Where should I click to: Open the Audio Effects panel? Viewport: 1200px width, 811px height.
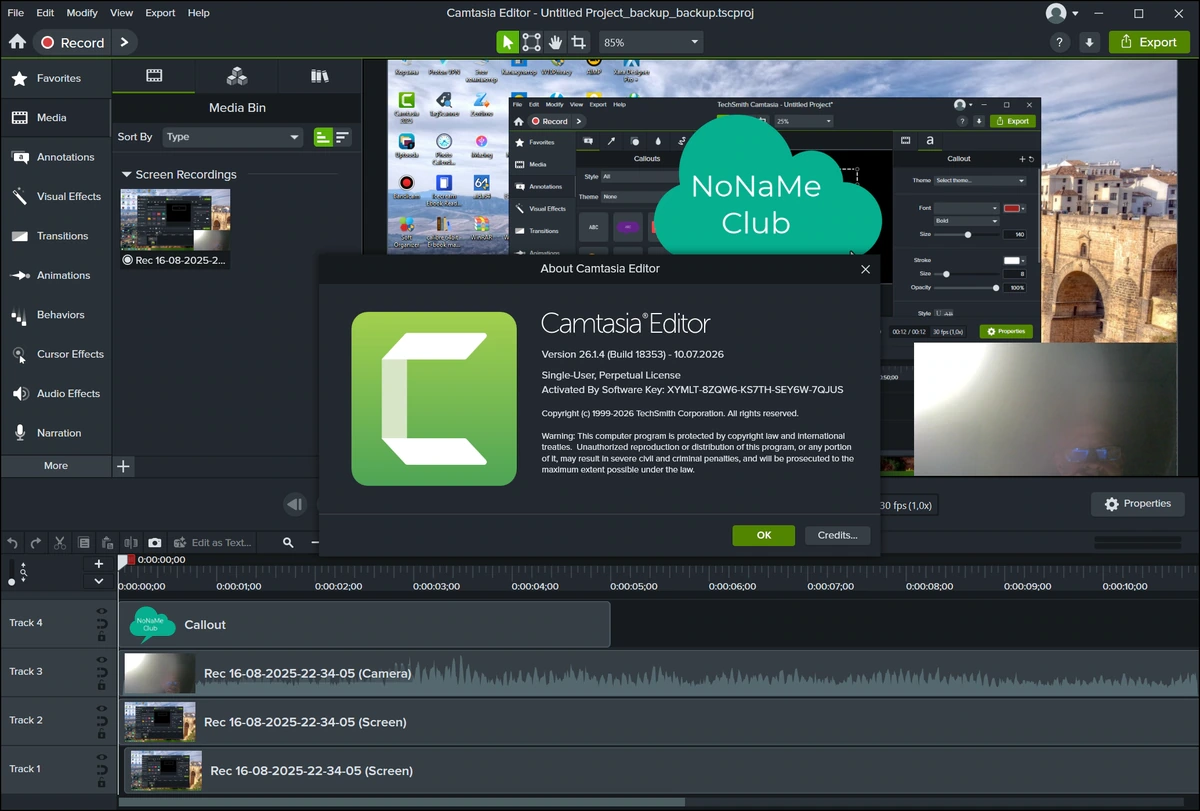[56, 394]
